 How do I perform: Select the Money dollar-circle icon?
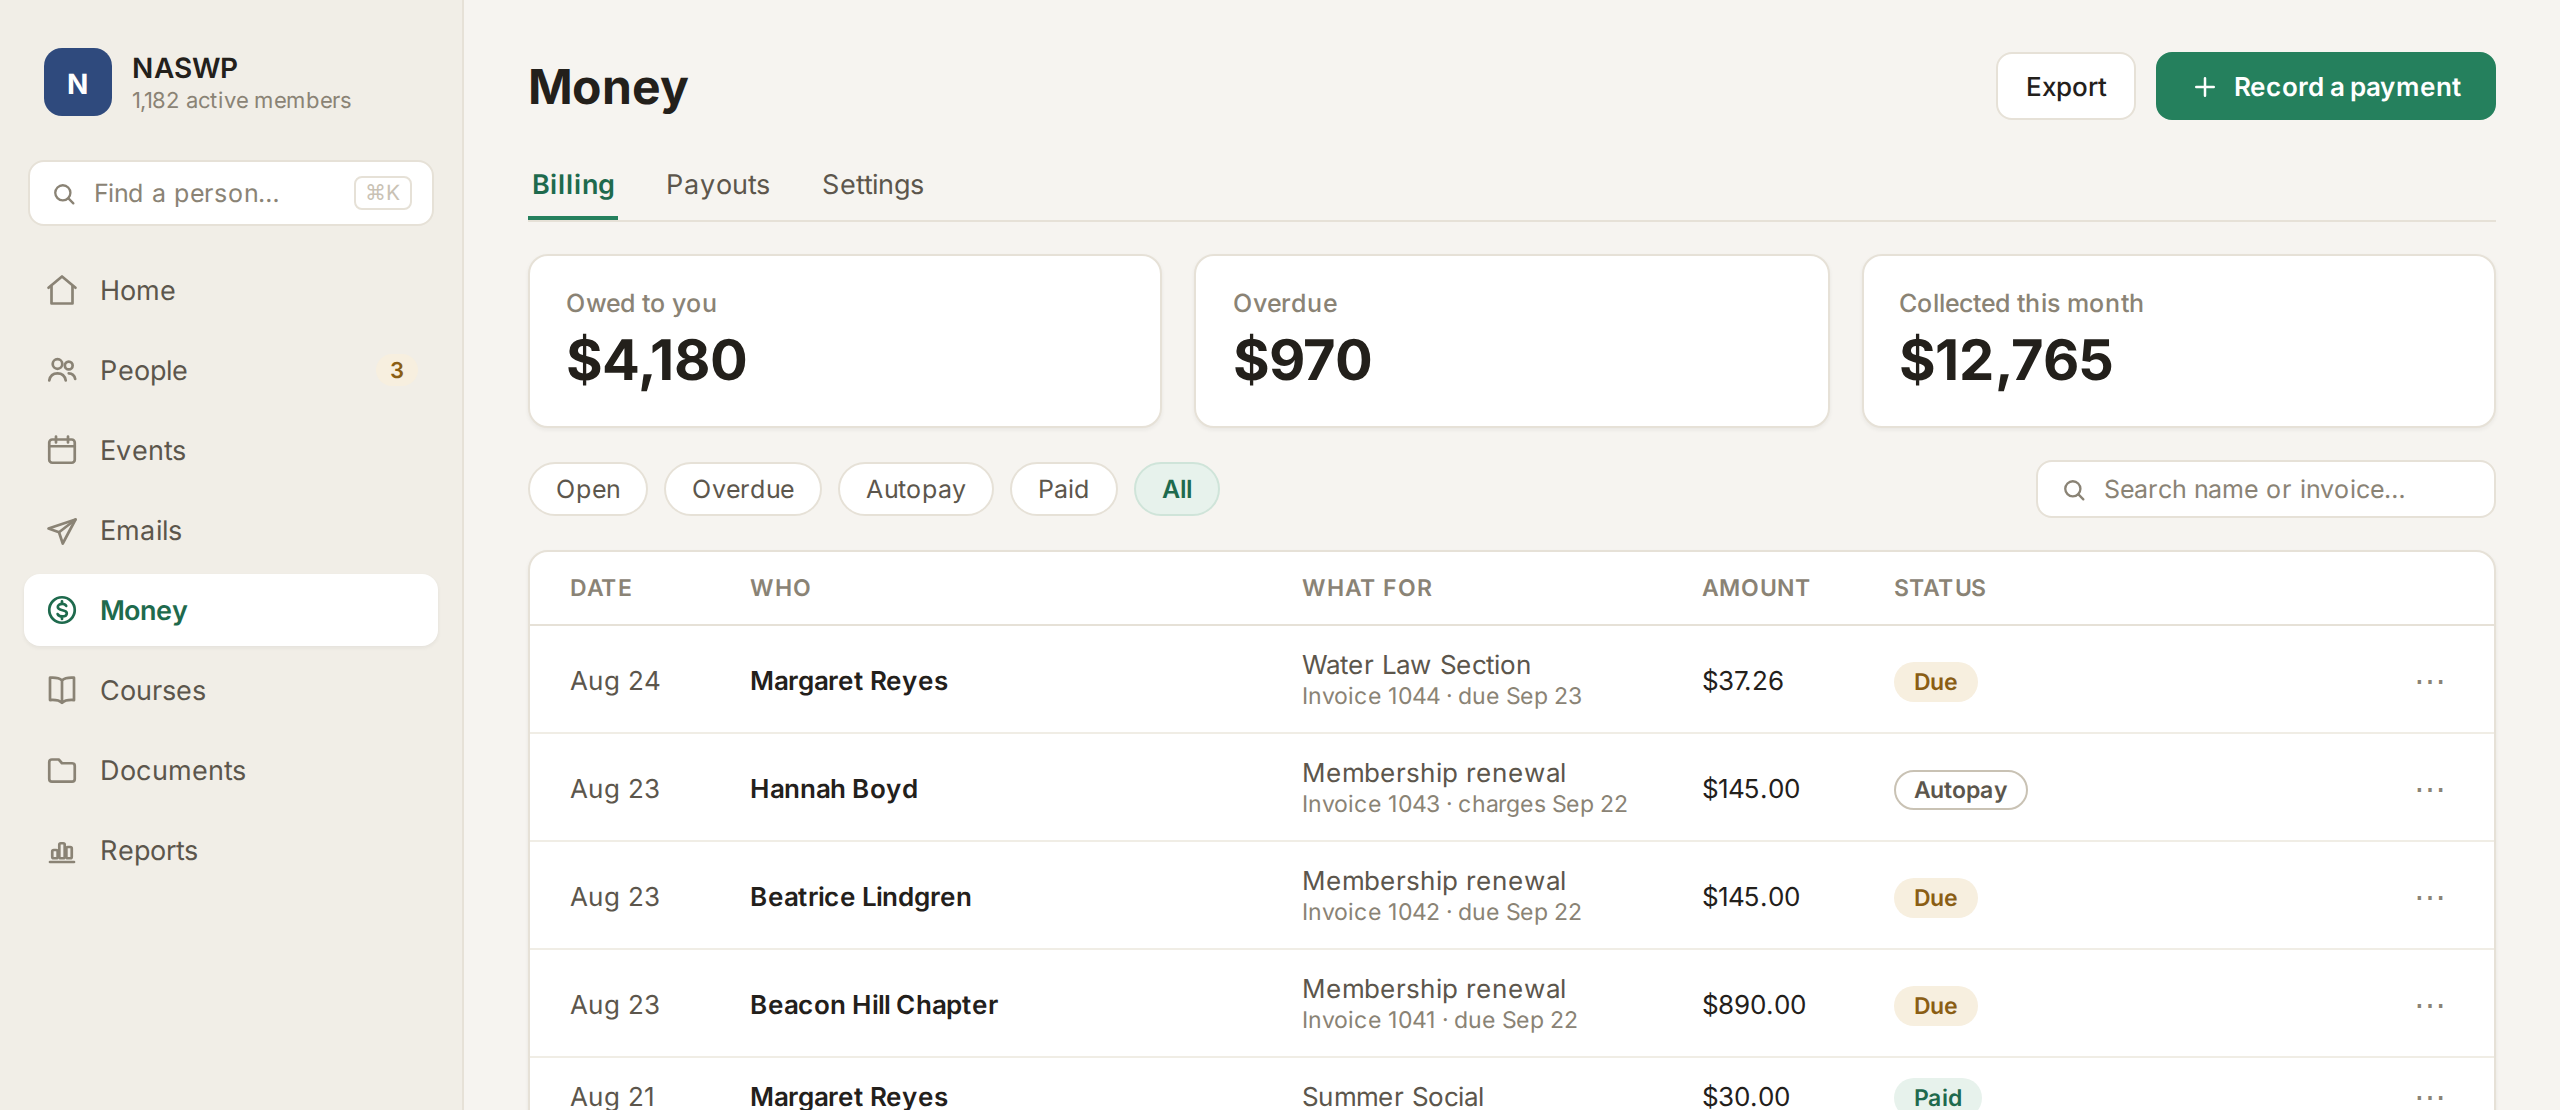point(62,610)
